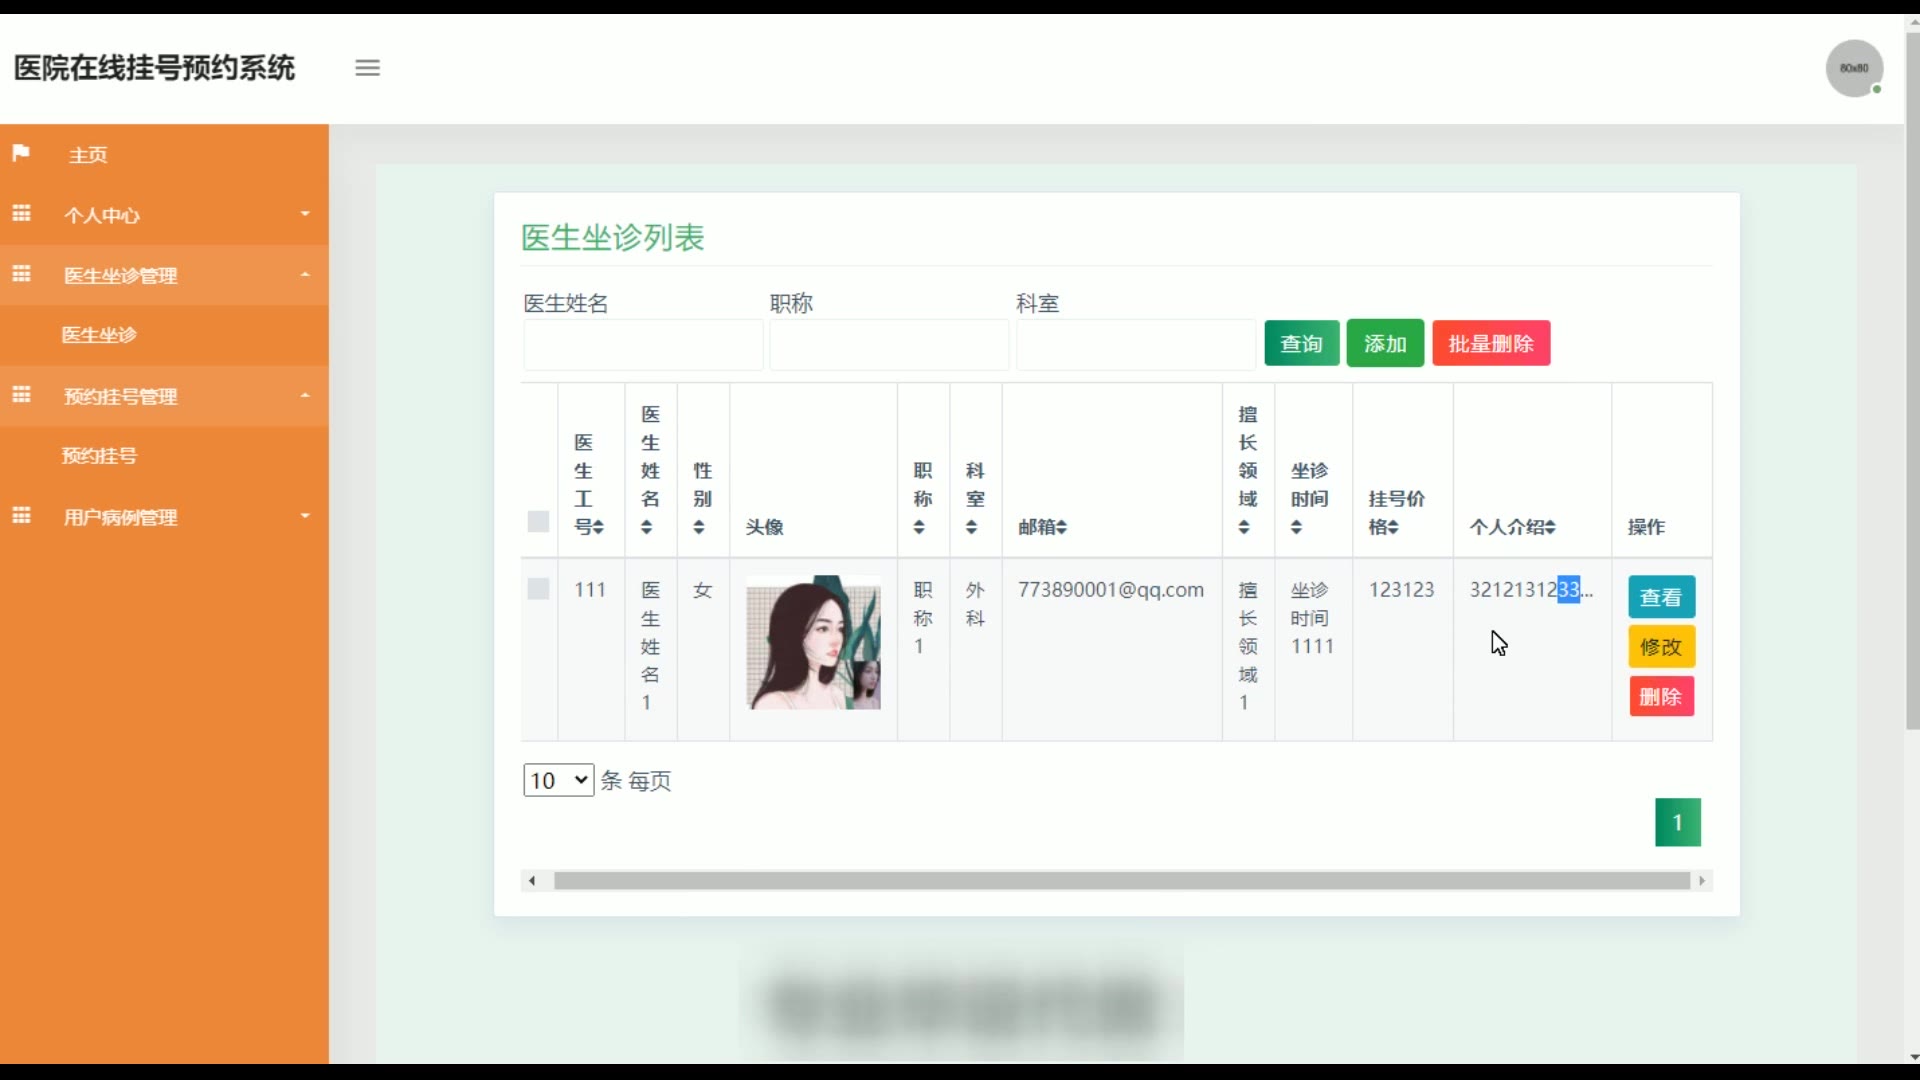Sort table by 邮箱 column arrows
Viewport: 1920px width, 1080px height.
coord(1062,527)
